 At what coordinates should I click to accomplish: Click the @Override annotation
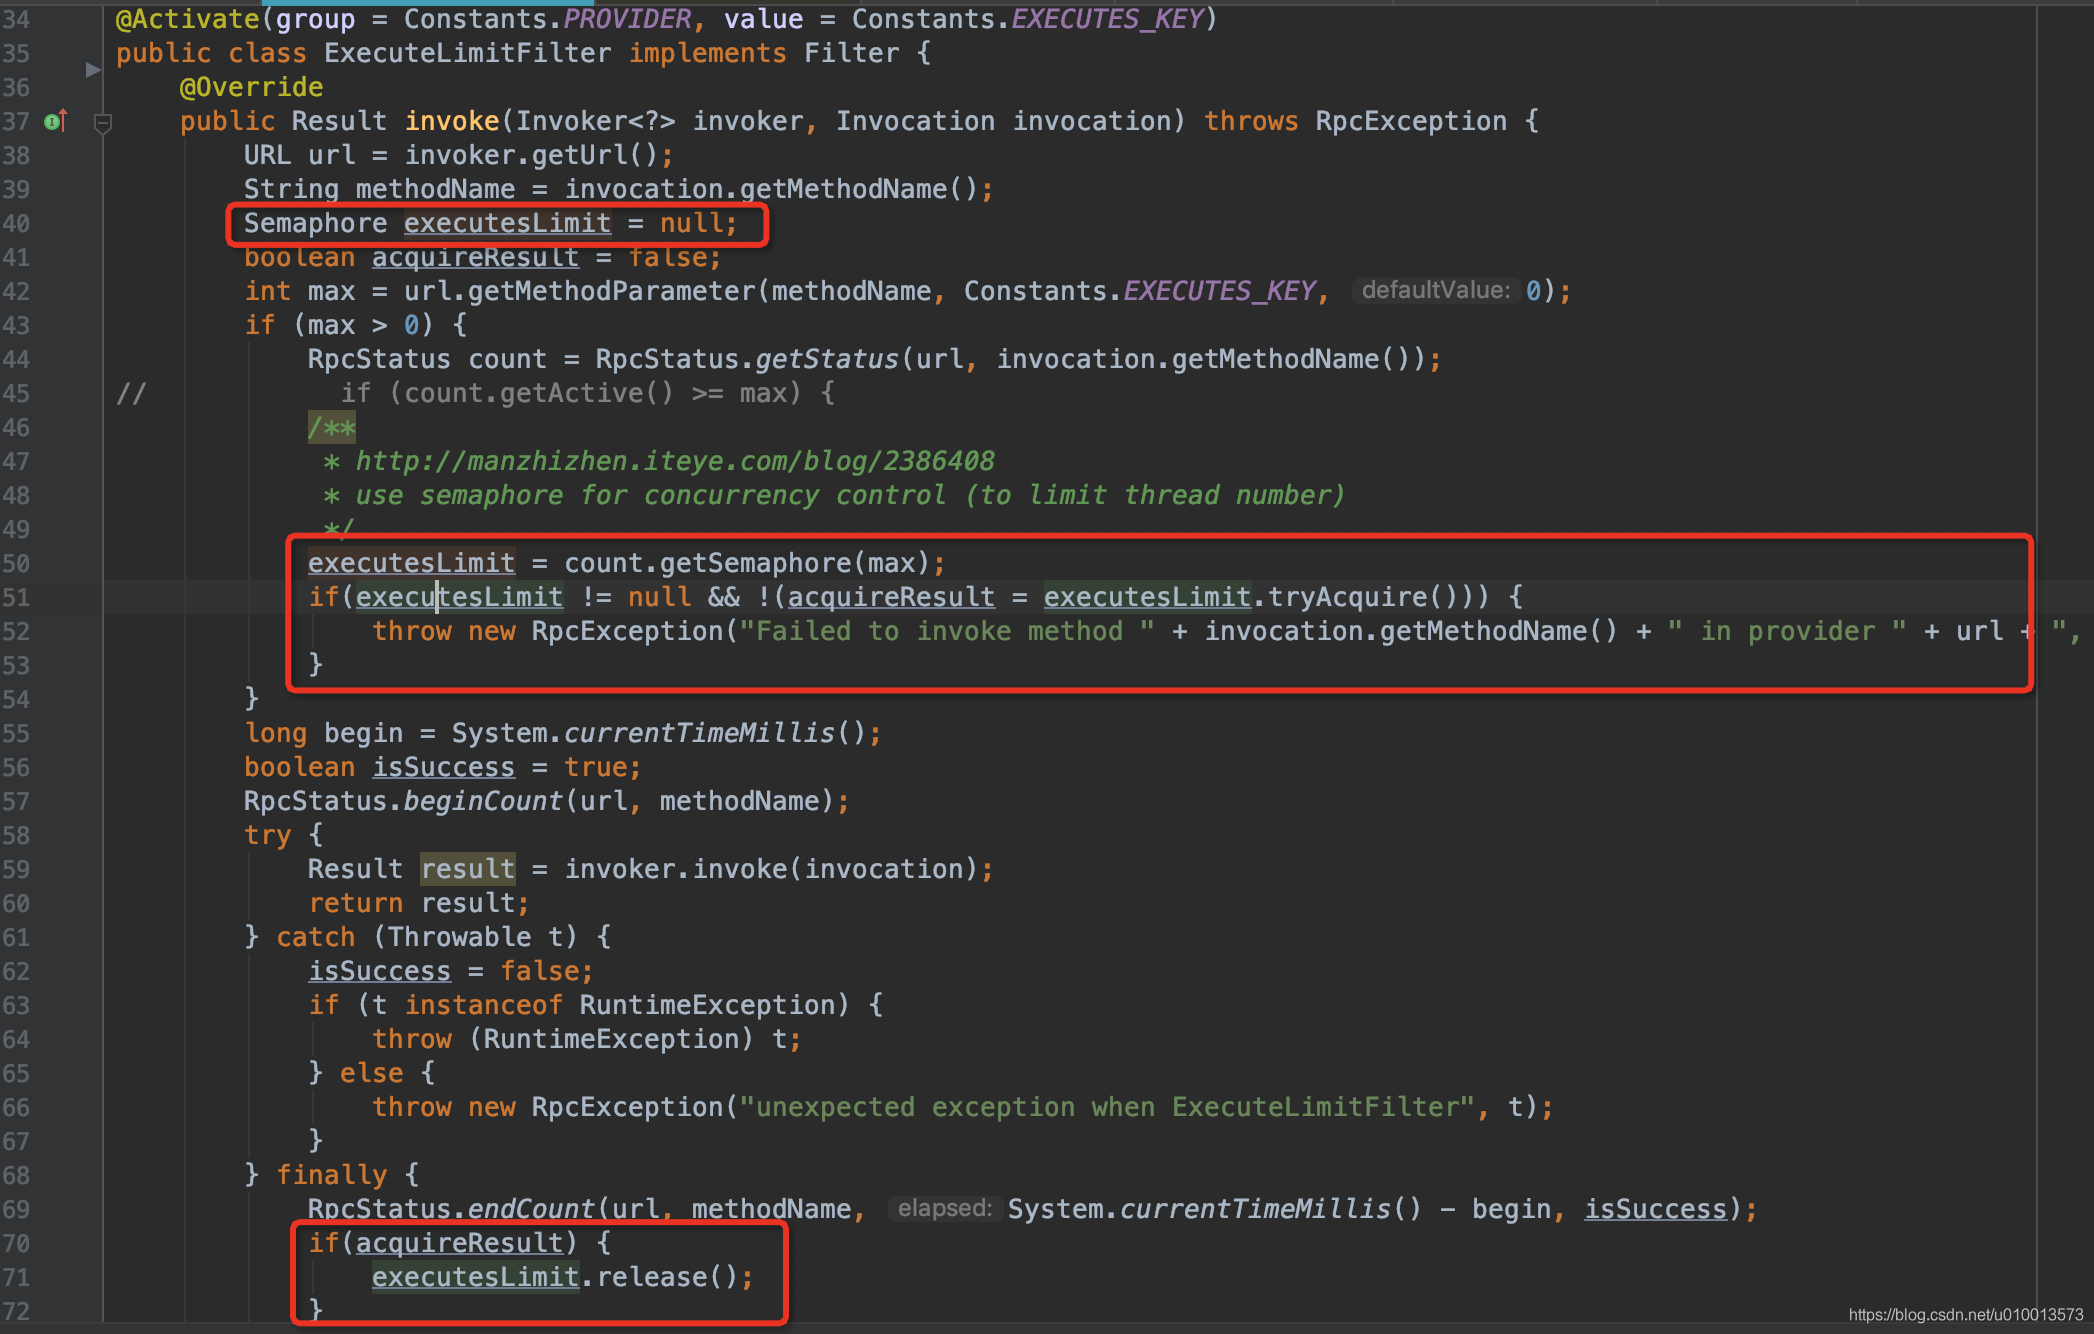point(251,87)
